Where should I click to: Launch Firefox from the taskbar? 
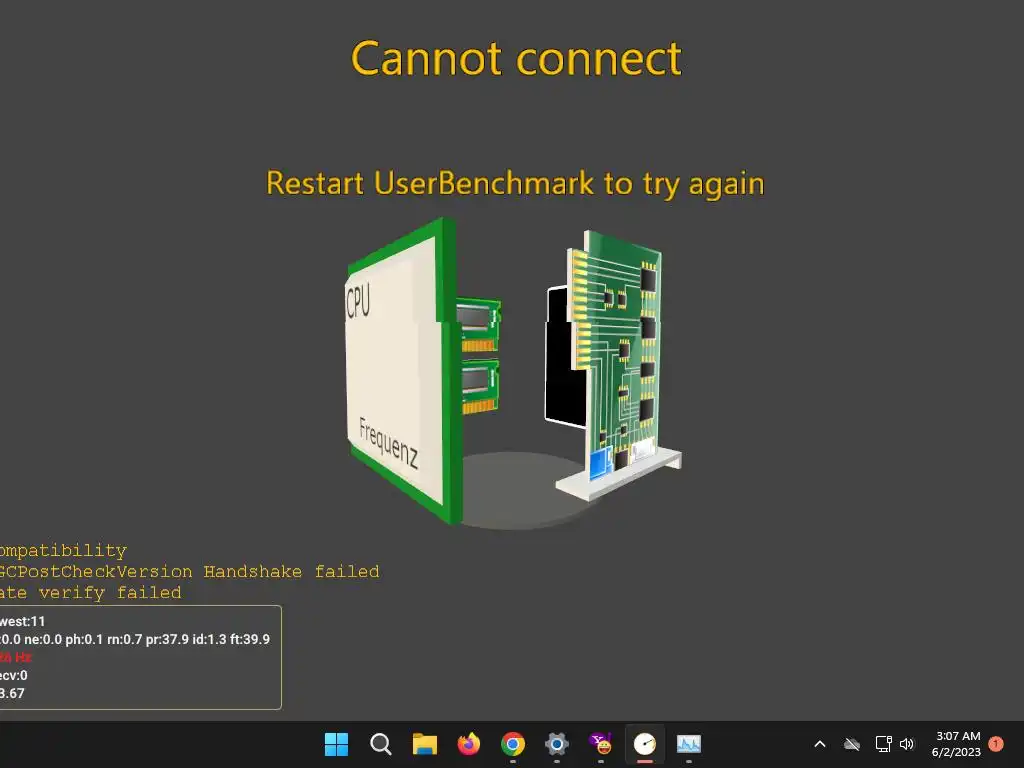[x=468, y=744]
